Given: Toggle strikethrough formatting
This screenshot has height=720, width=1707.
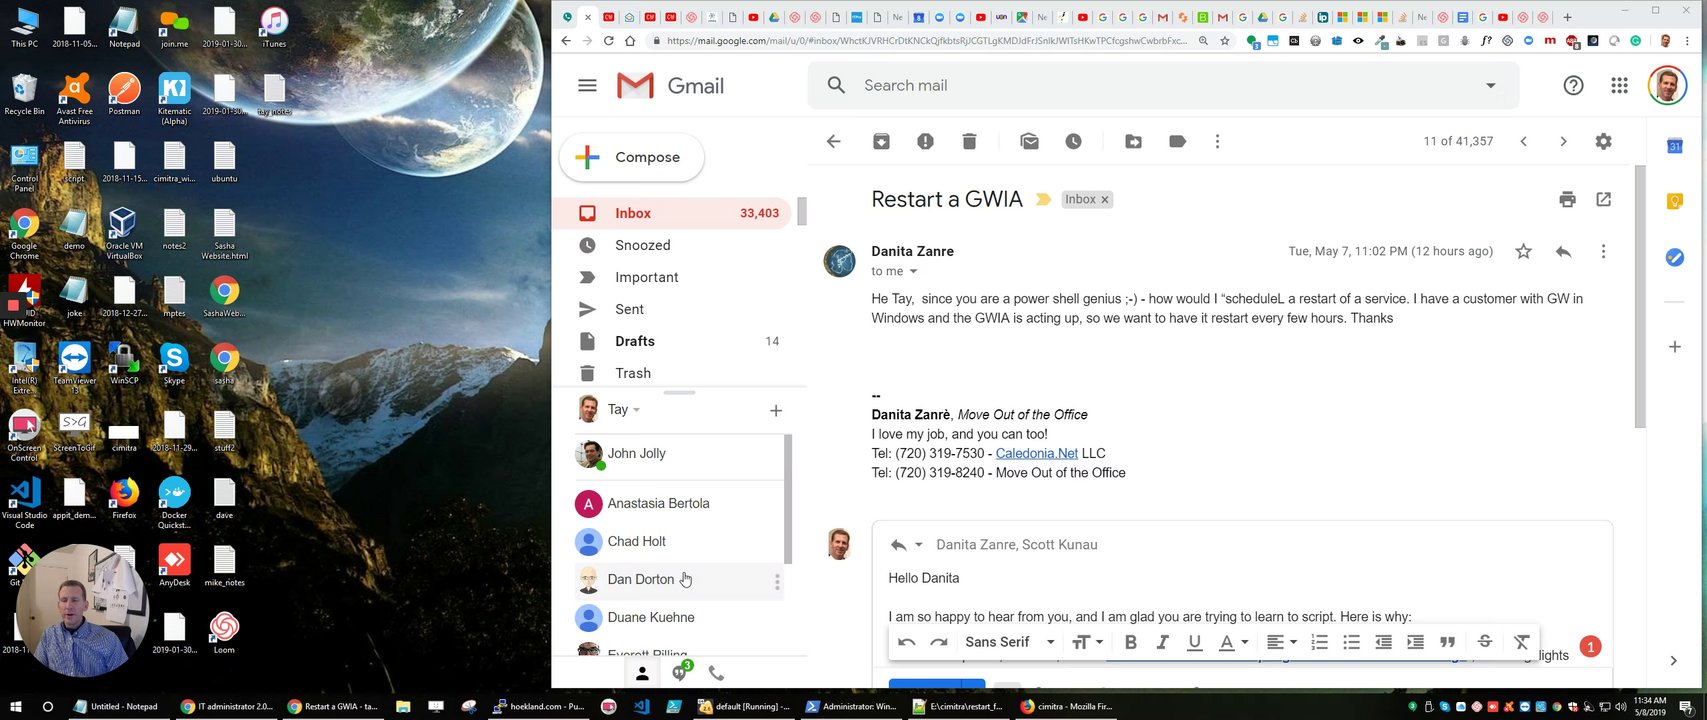Looking at the screenshot, I should point(1484,642).
